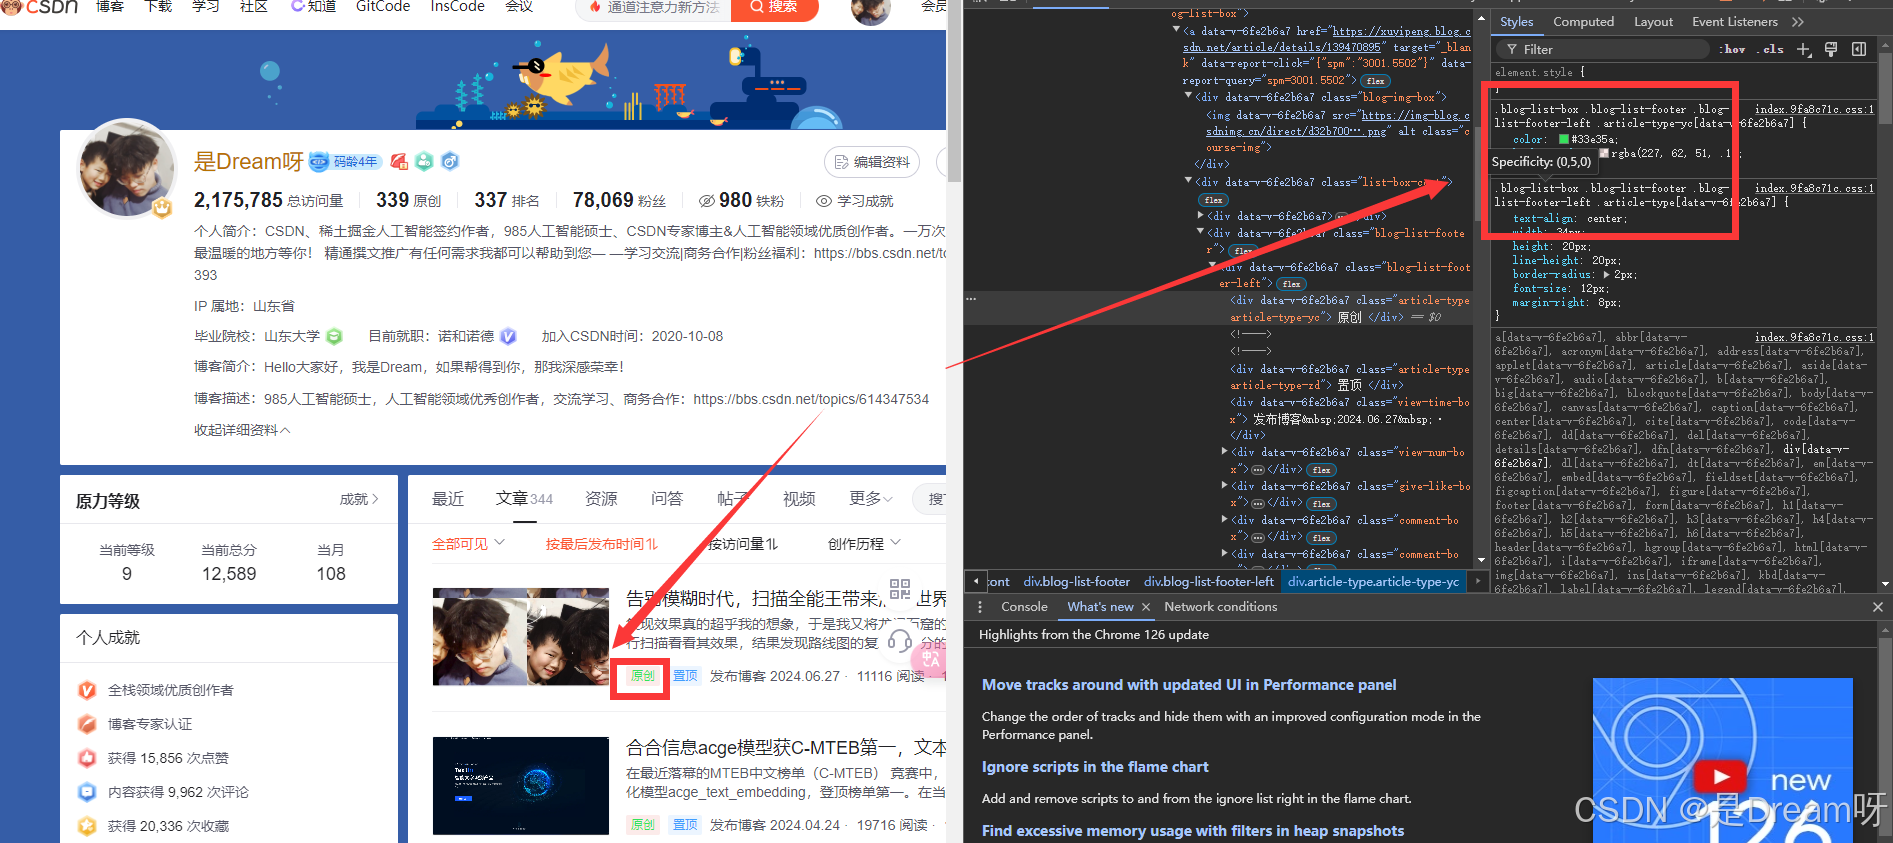The width and height of the screenshot is (1893, 843).
Task: Click the QR code floating icon
Action: 900,589
